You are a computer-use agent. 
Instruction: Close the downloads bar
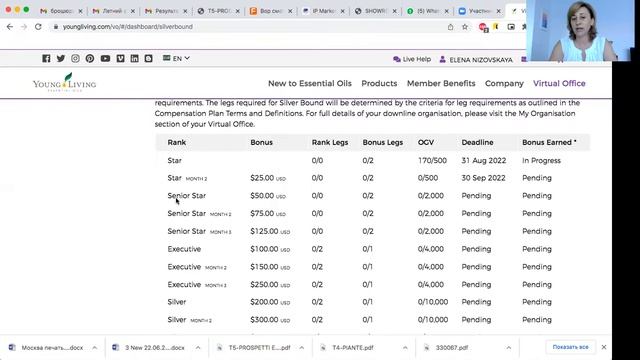coord(604,347)
